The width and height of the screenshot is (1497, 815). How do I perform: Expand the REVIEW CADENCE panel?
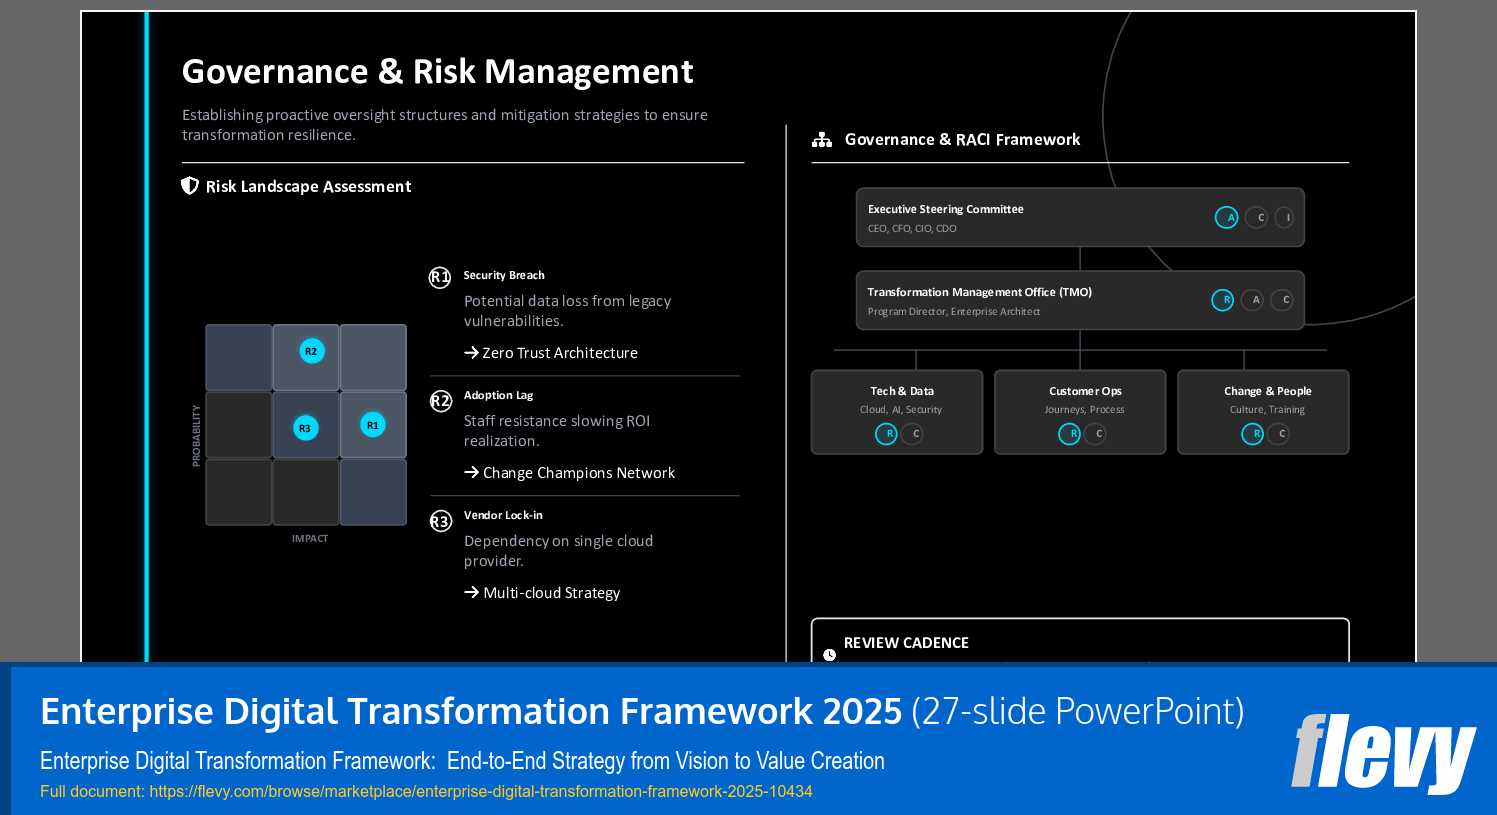pos(1080,643)
